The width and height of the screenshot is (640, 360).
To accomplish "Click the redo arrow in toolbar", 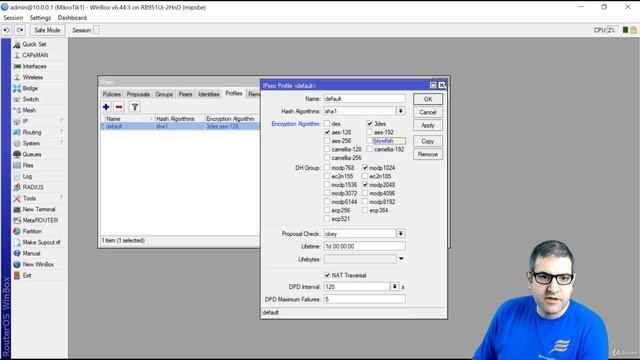I will coord(20,30).
